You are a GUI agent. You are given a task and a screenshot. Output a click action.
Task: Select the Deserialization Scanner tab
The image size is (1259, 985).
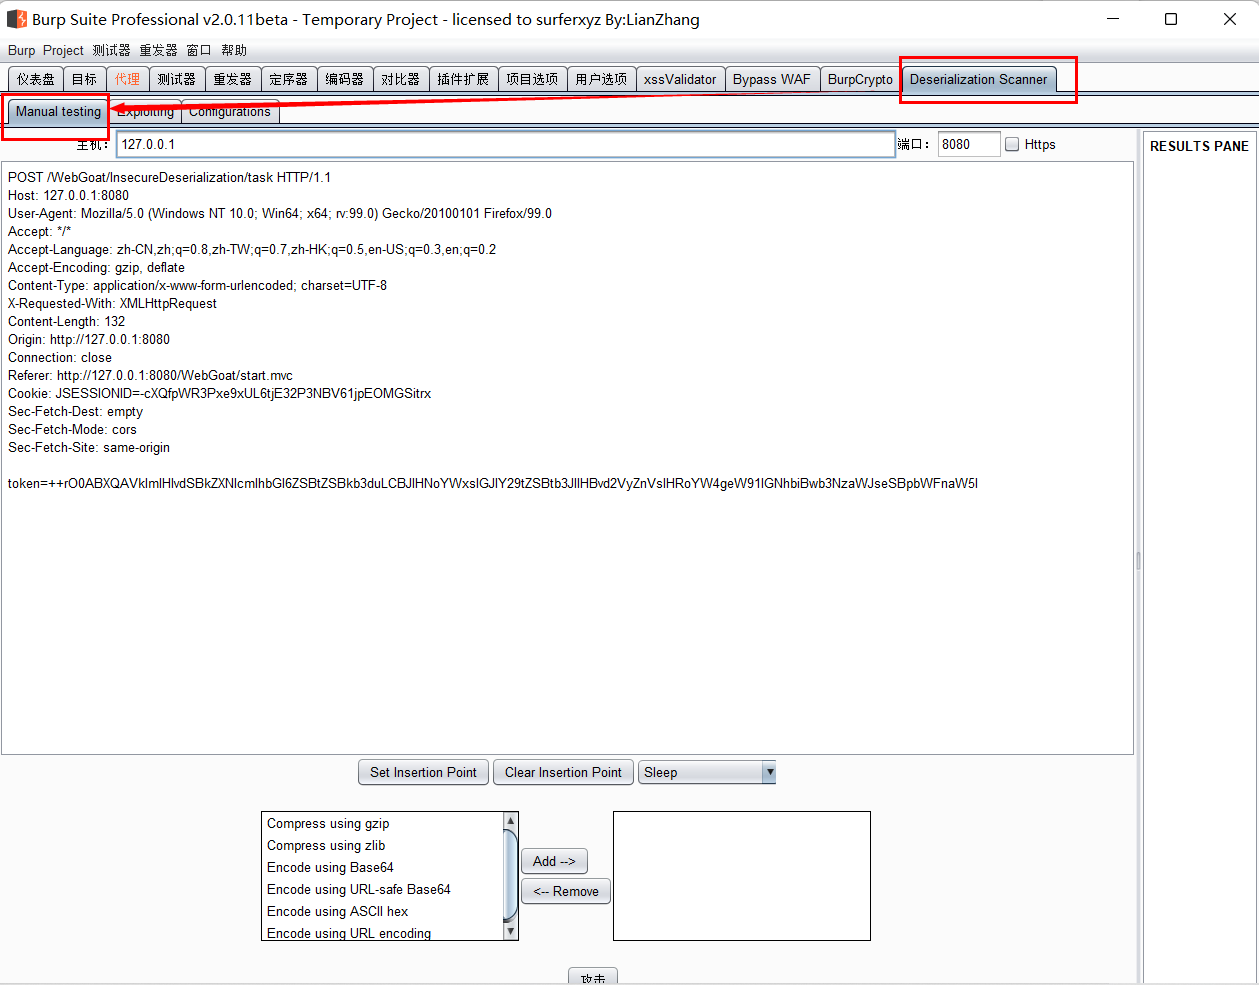pyautogui.click(x=978, y=79)
